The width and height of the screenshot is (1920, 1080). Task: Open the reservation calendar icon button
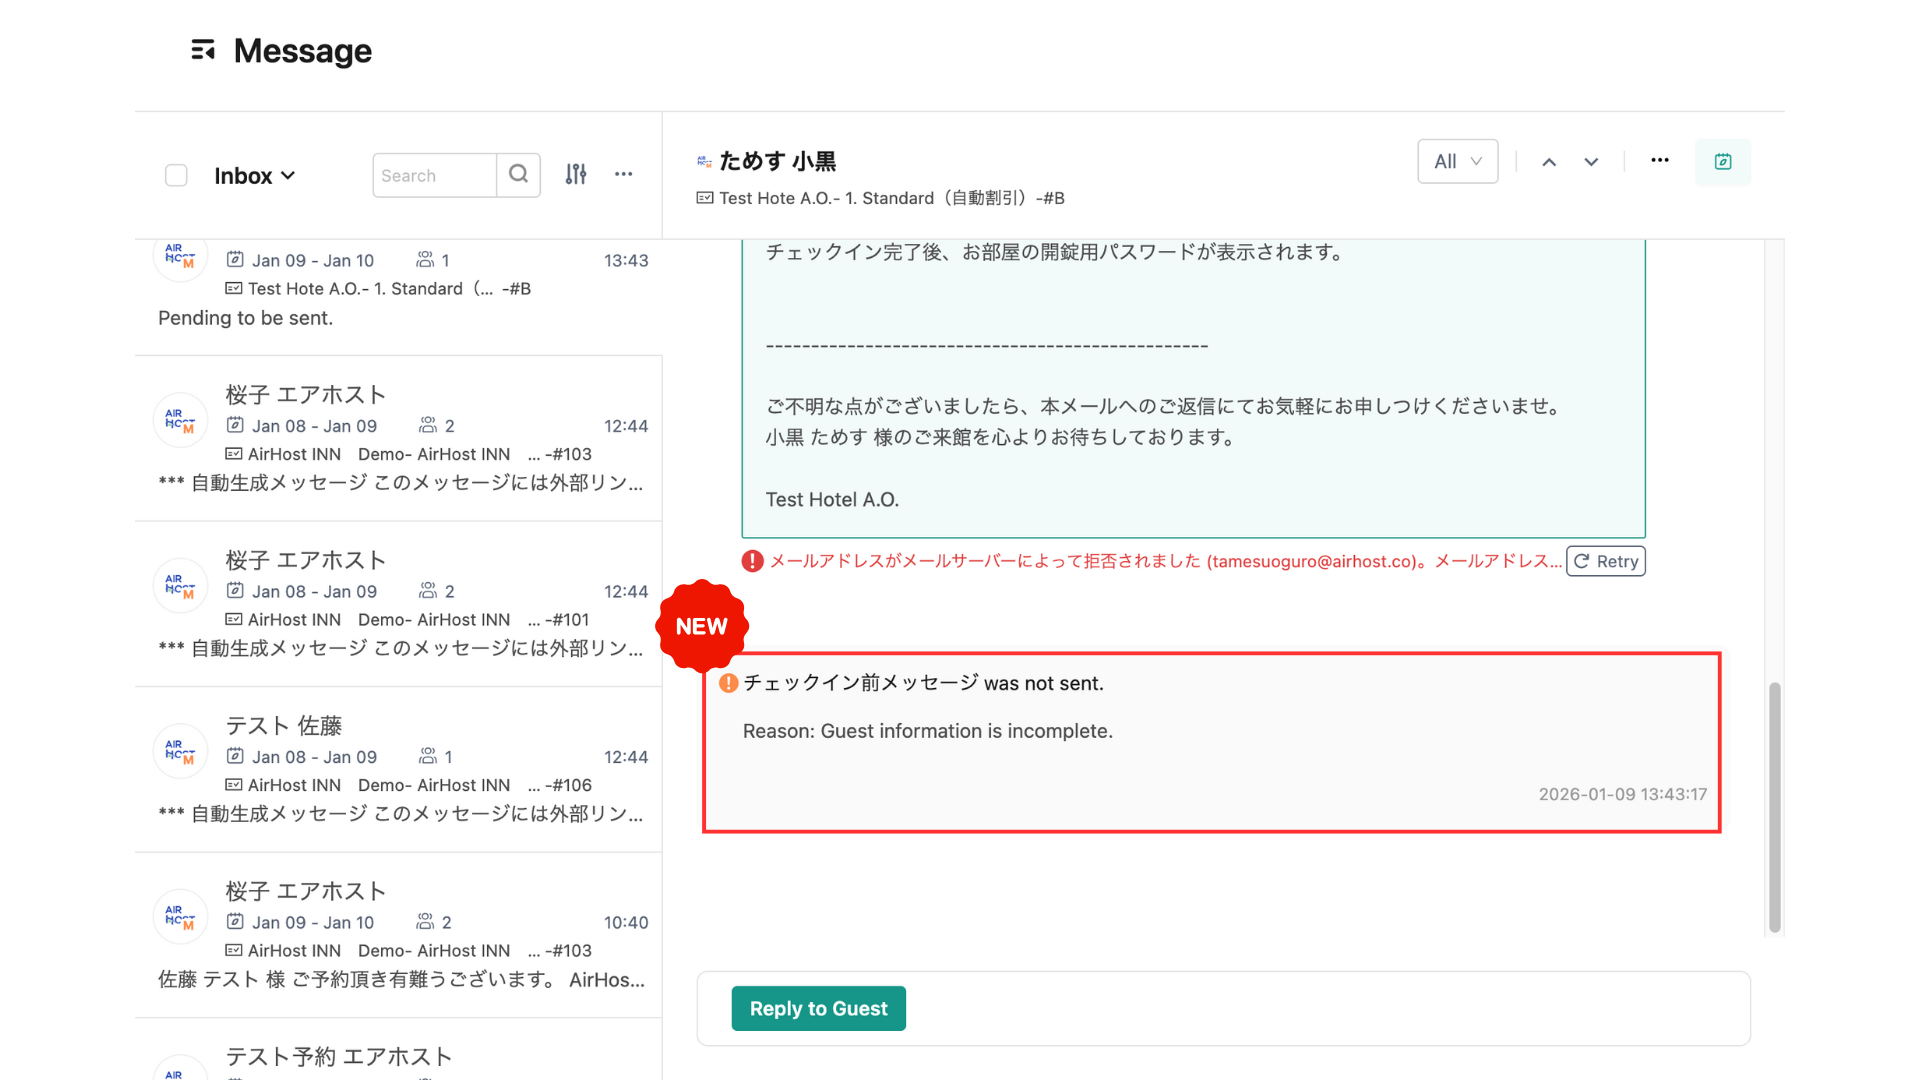pos(1722,162)
